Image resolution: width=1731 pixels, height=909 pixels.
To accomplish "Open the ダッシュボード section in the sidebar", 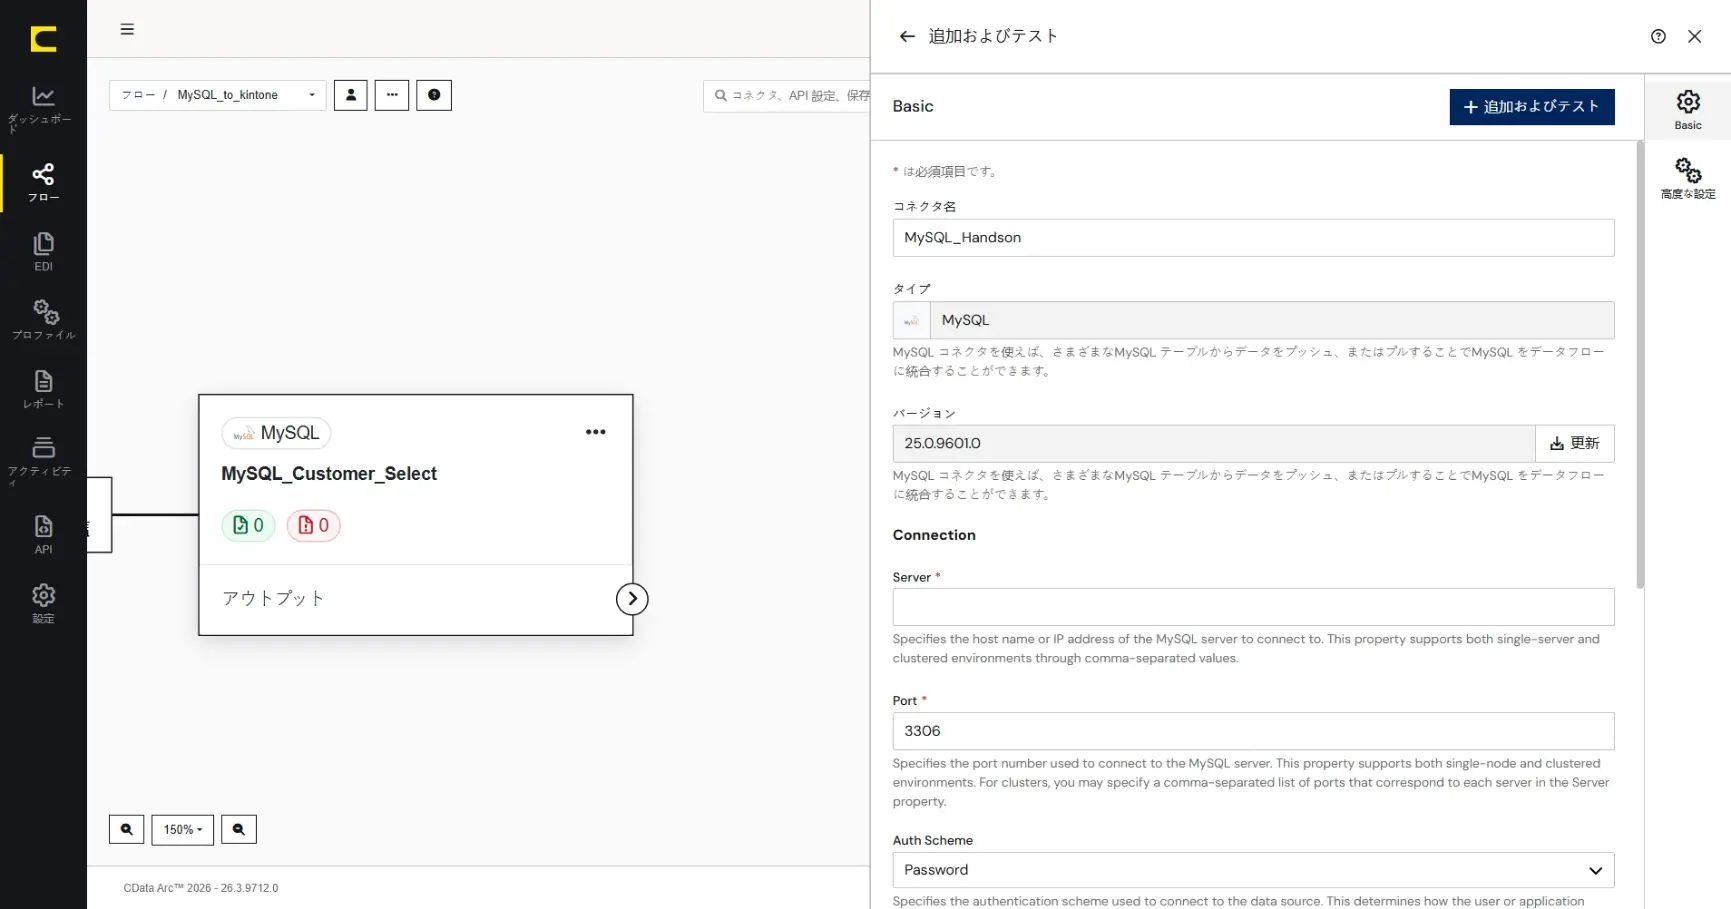I will pyautogui.click(x=43, y=108).
